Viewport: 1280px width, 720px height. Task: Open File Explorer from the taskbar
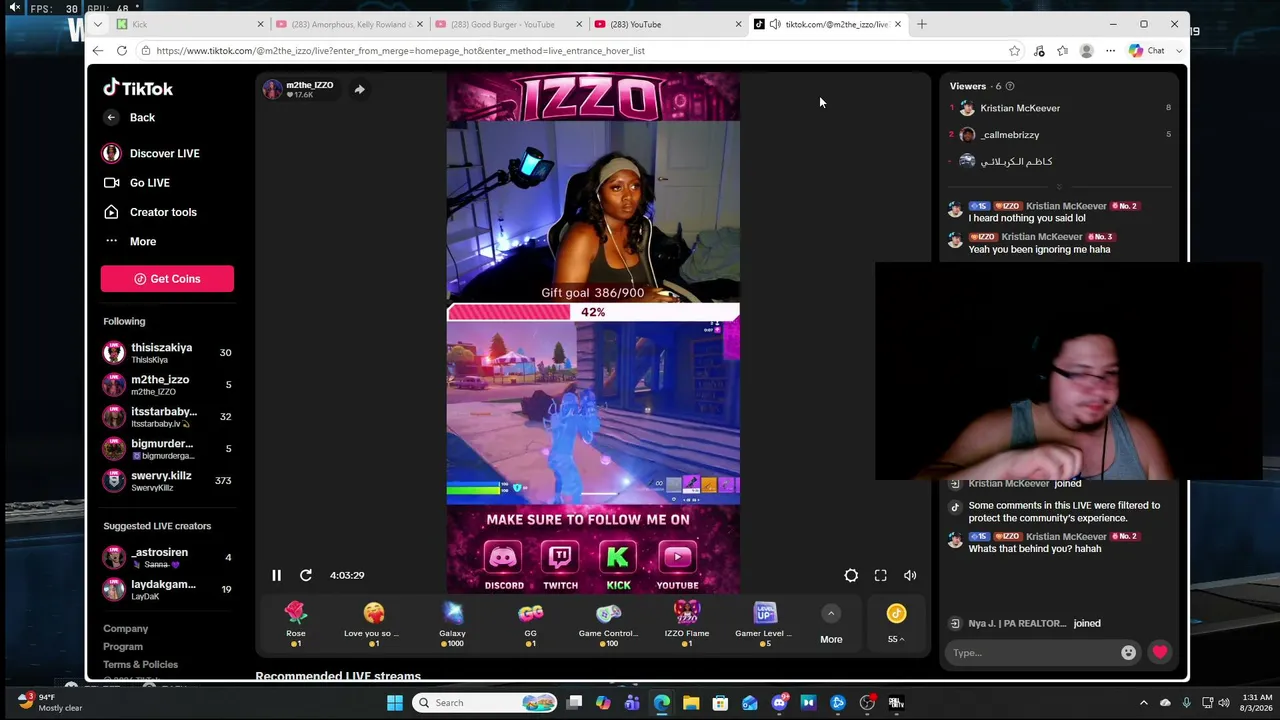click(691, 703)
